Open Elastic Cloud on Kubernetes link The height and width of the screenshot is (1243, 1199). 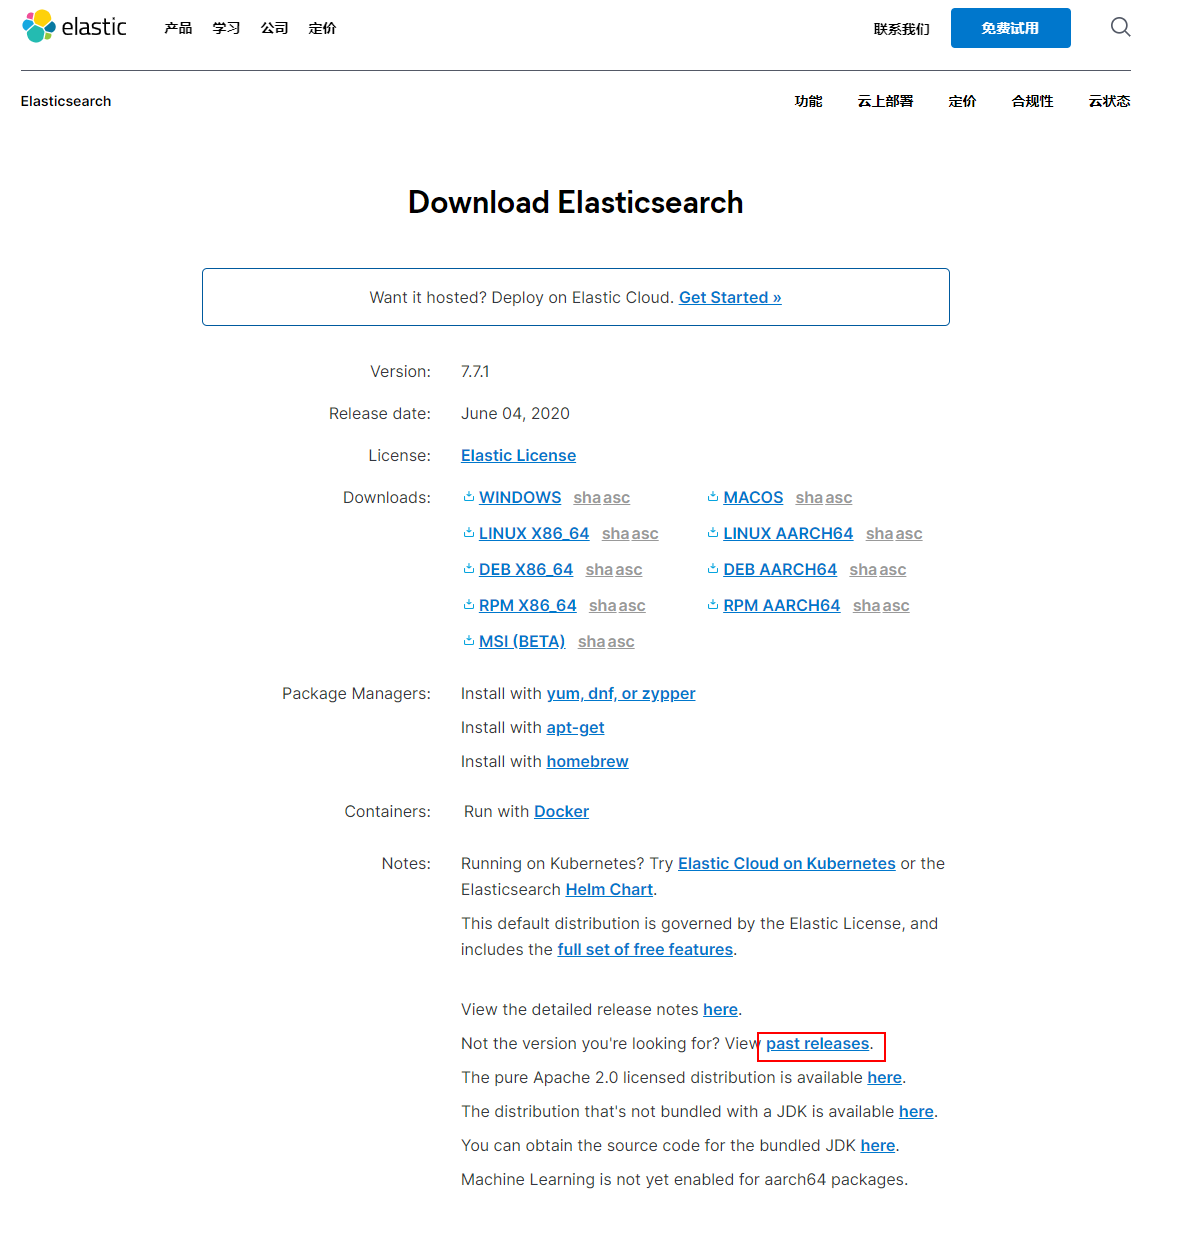(787, 863)
